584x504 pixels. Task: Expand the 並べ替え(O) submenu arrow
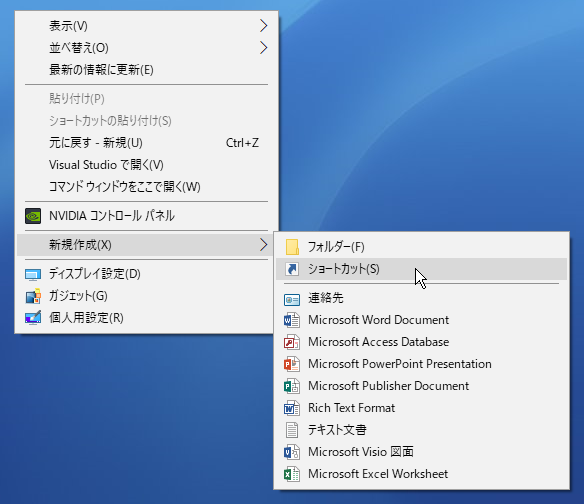coord(264,48)
